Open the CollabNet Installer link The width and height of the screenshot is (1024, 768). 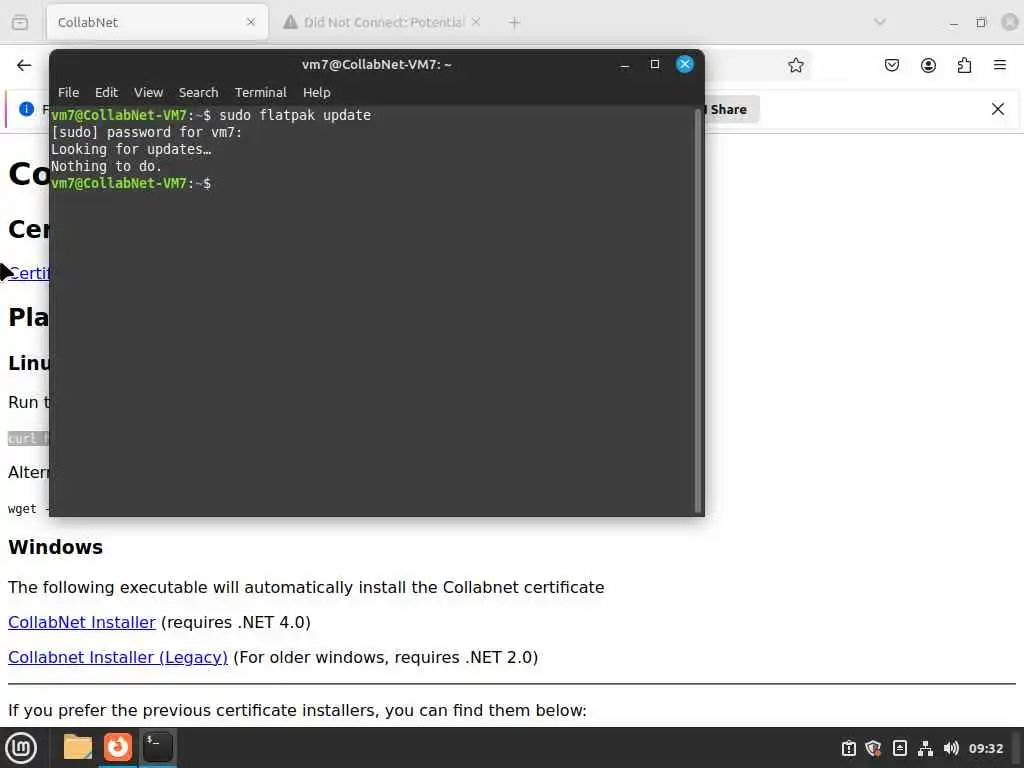(82, 622)
